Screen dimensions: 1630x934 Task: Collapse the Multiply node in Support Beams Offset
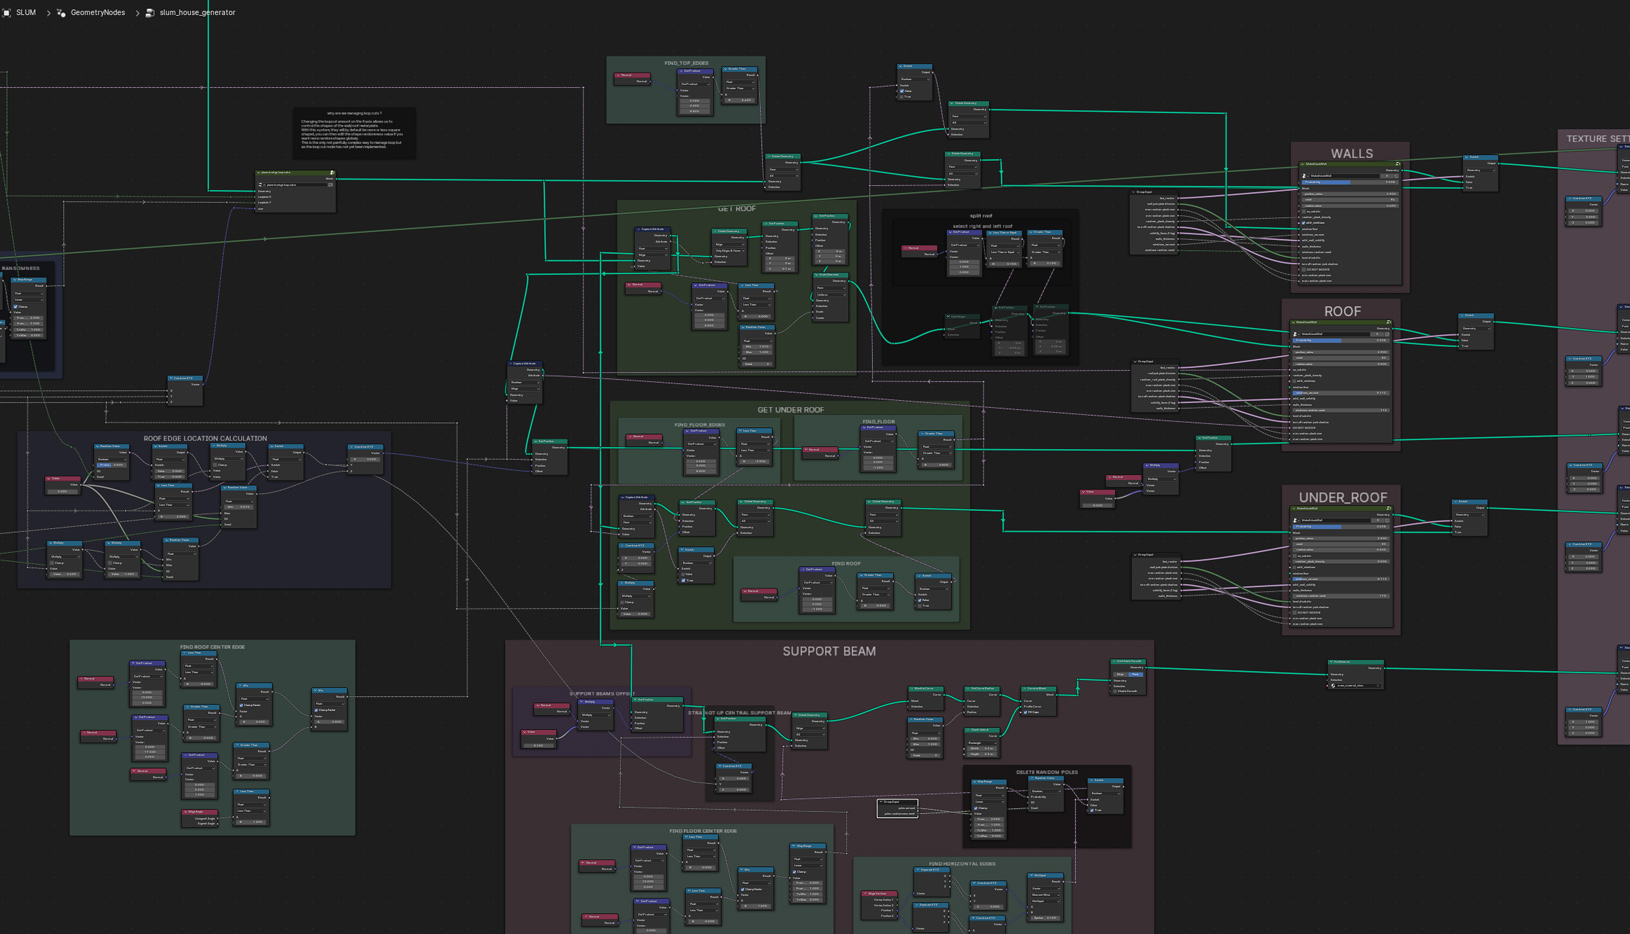tap(581, 702)
